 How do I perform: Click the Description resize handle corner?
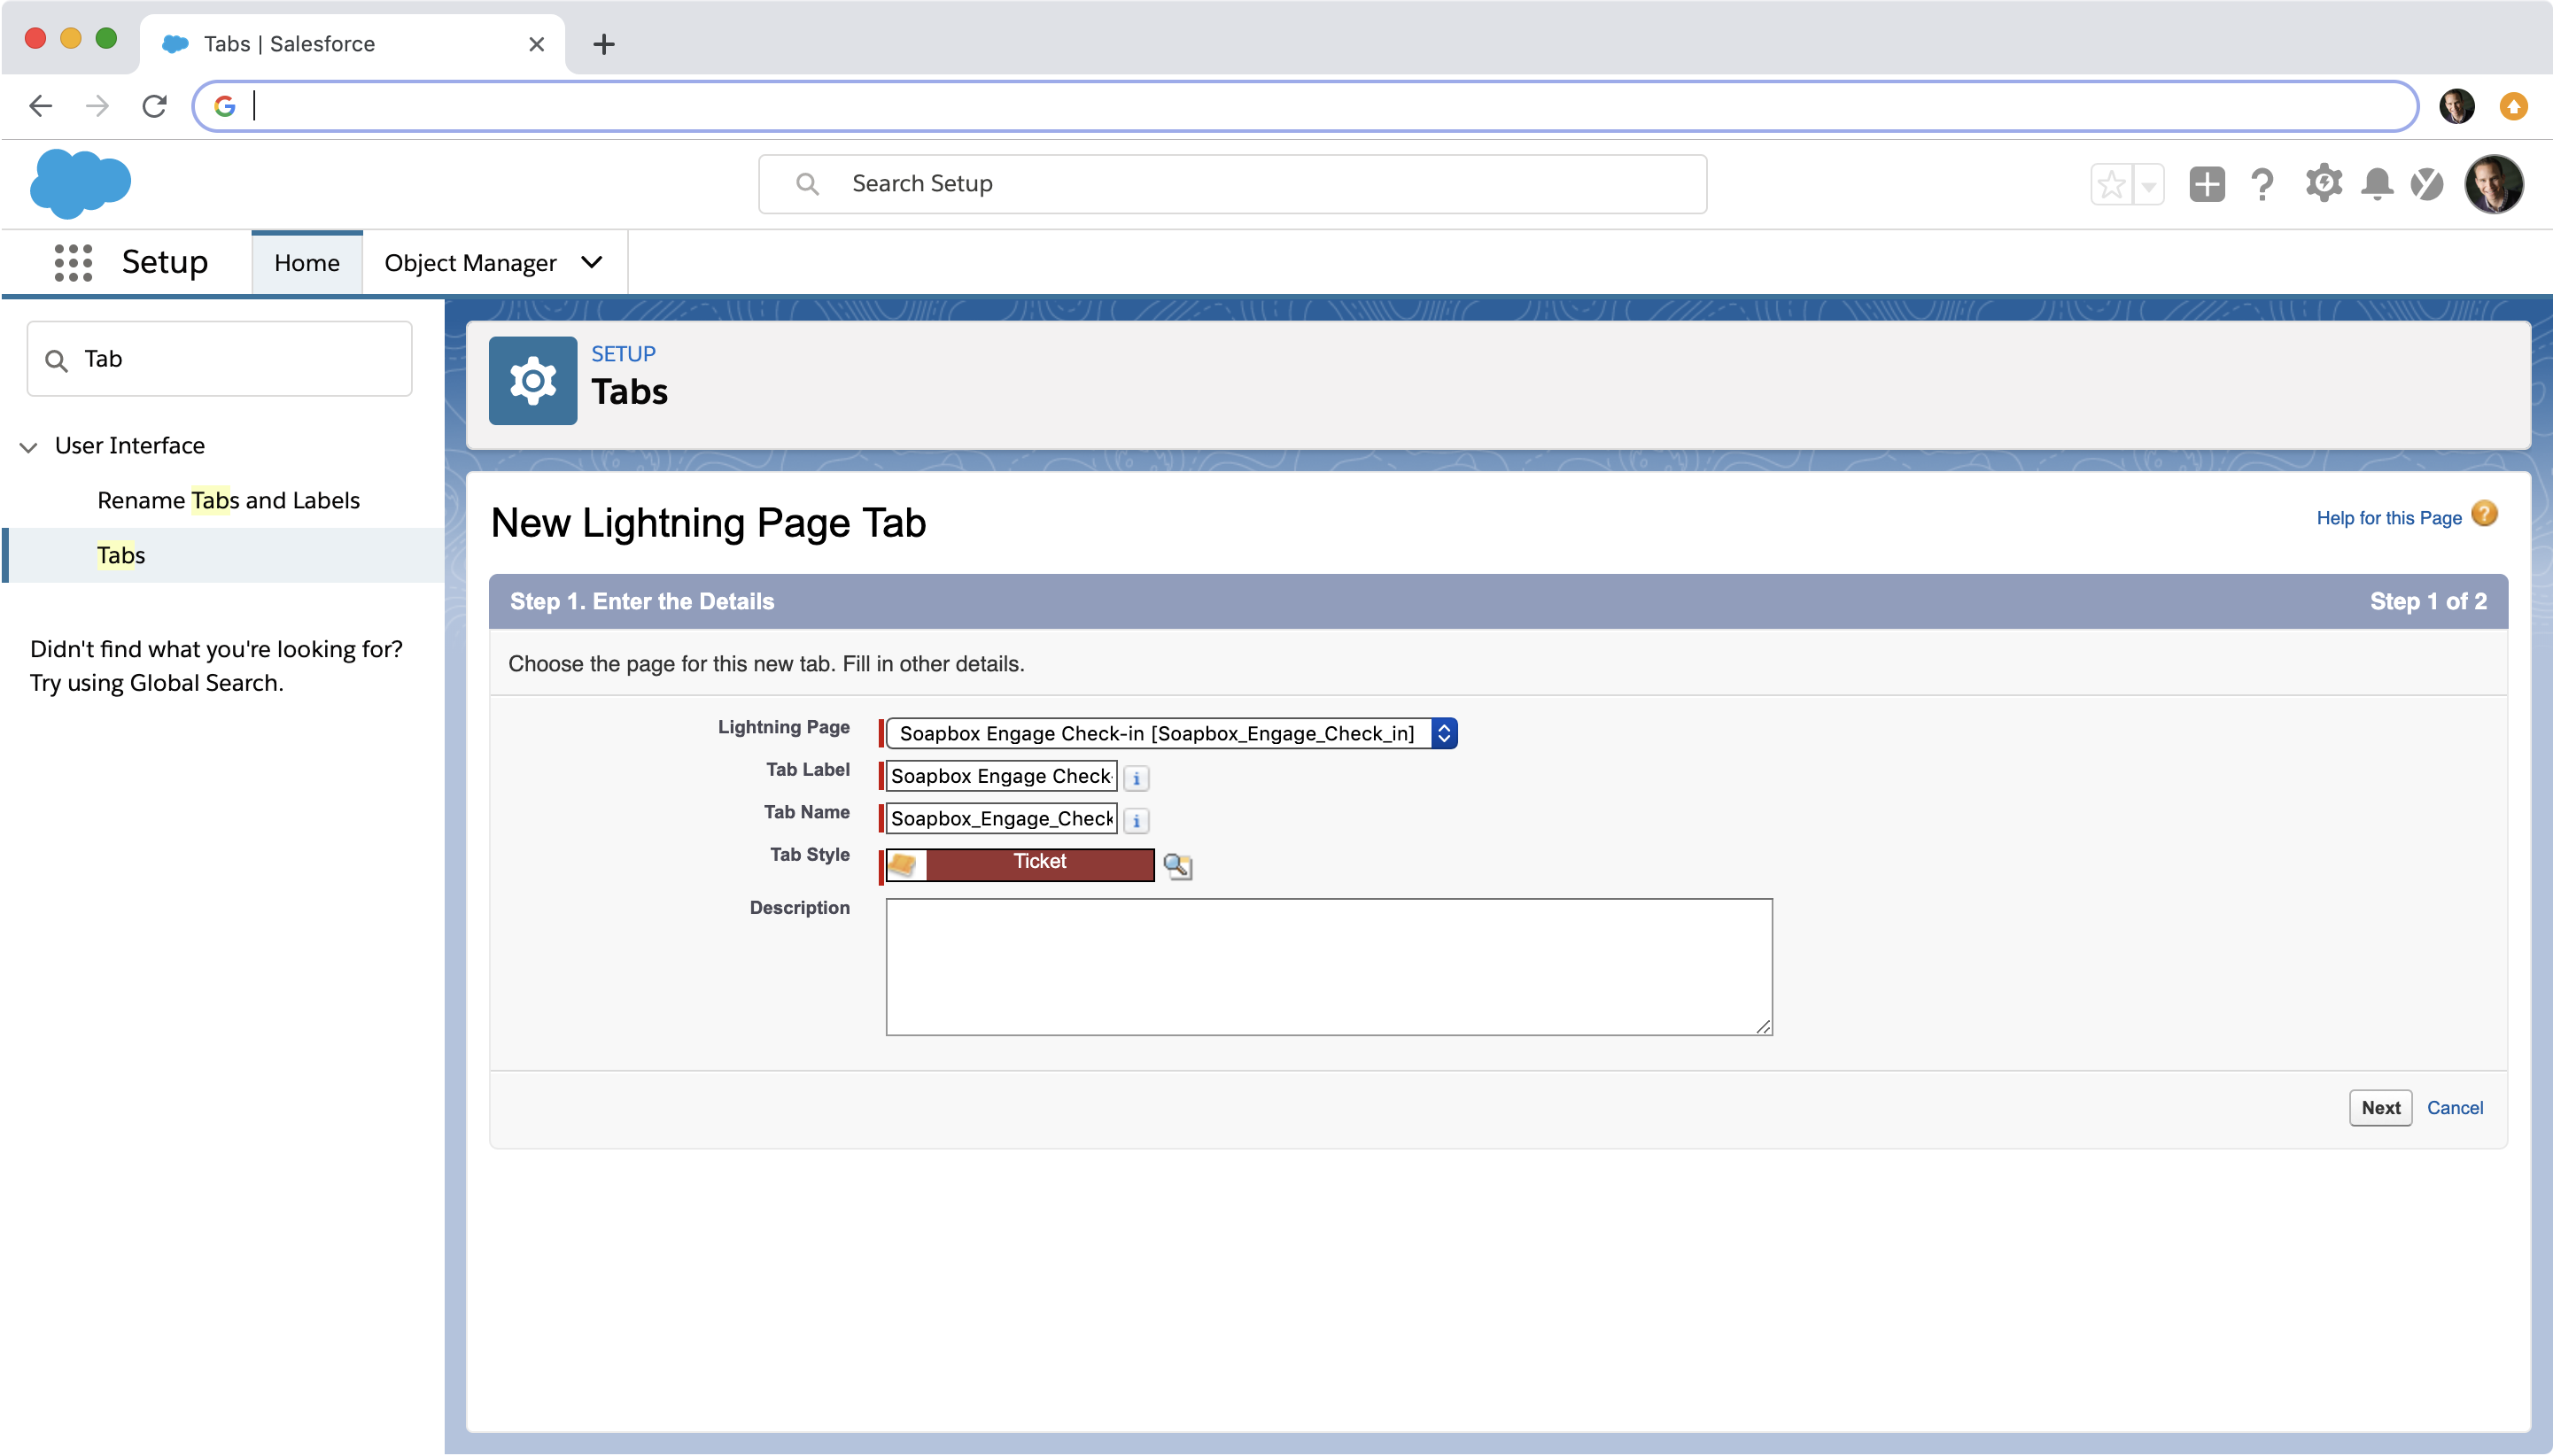pos(1763,1027)
